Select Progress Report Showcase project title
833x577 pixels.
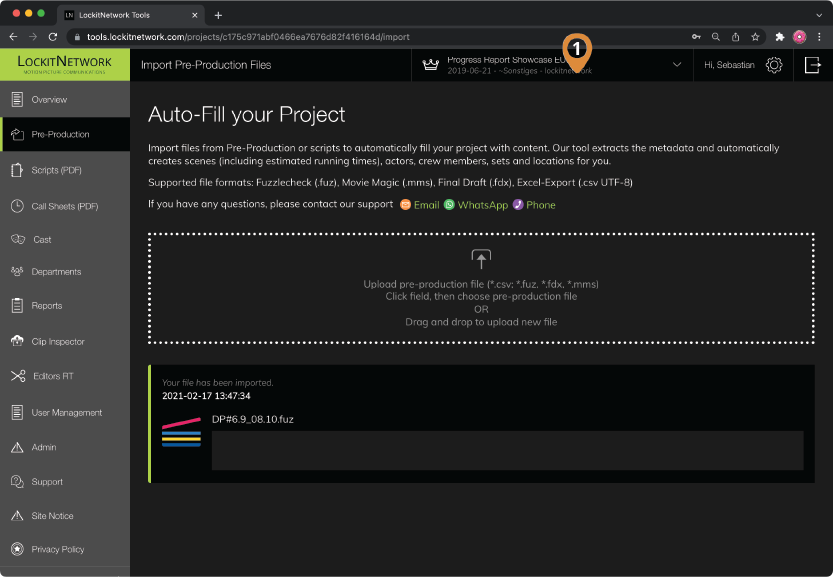coord(506,60)
